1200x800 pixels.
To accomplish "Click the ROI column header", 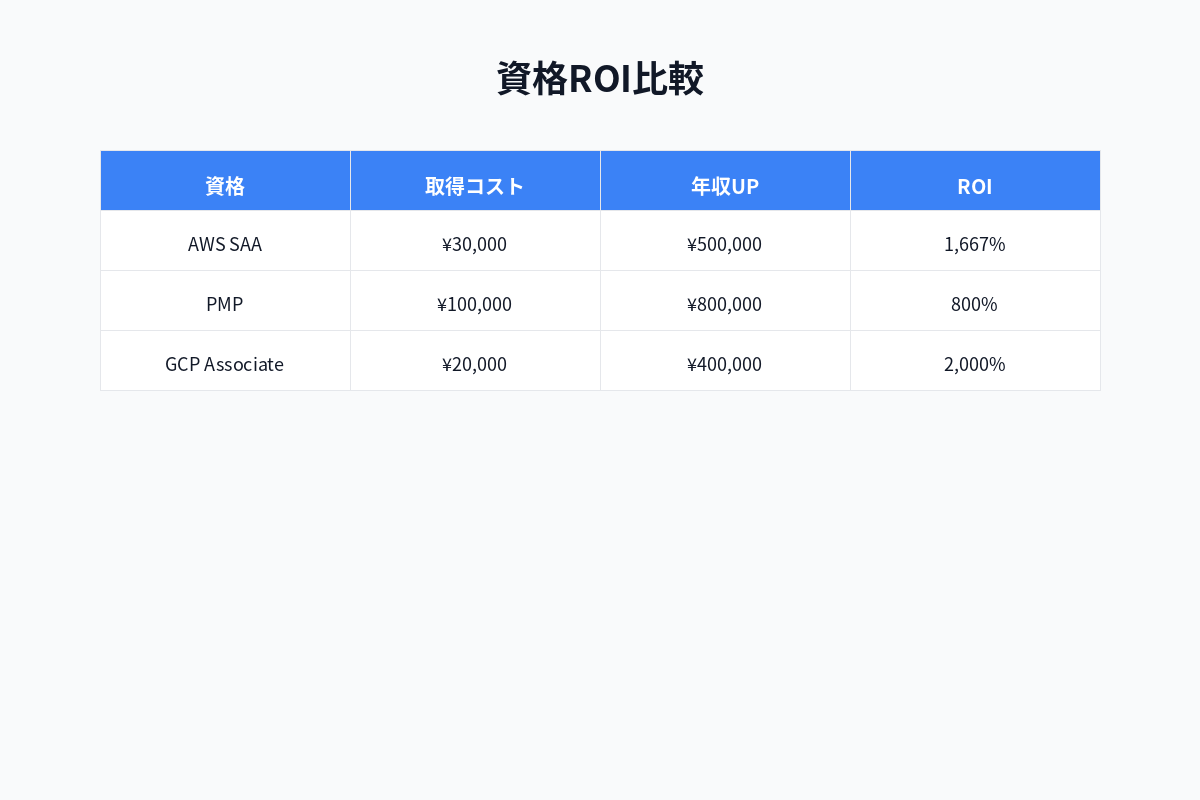I will coord(975,185).
